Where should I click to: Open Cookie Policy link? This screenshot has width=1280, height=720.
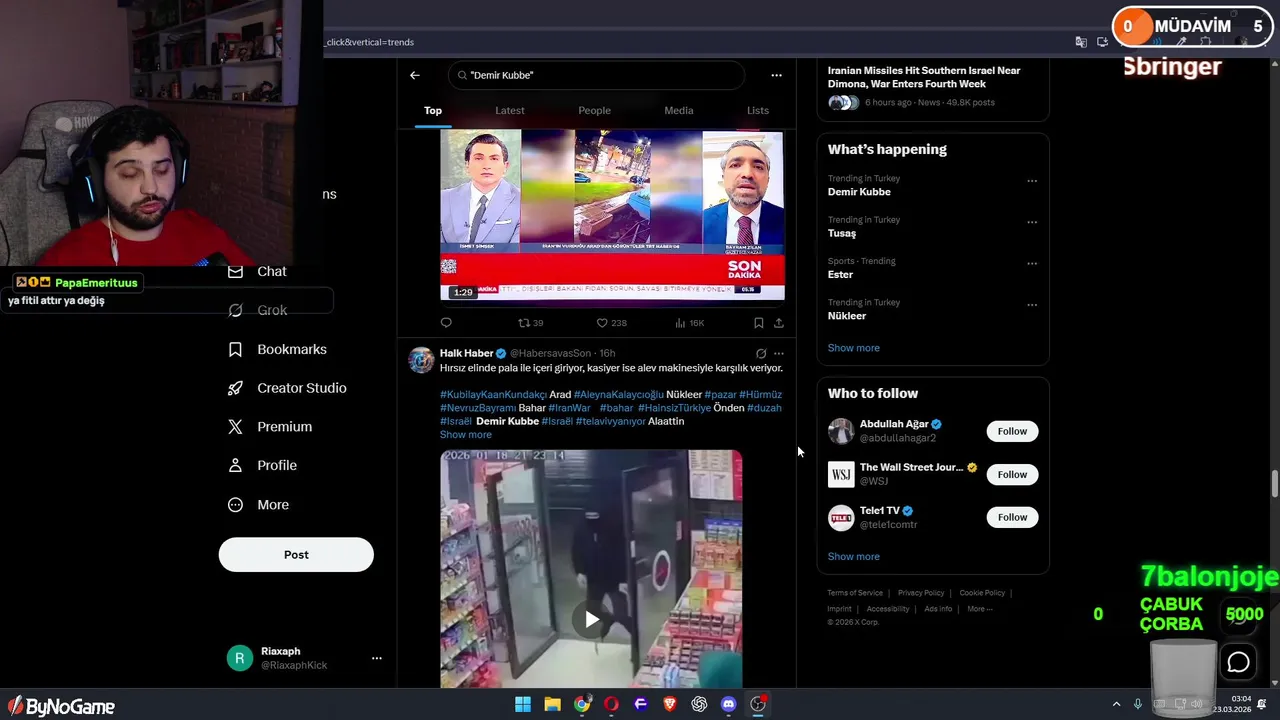pyautogui.click(x=982, y=593)
